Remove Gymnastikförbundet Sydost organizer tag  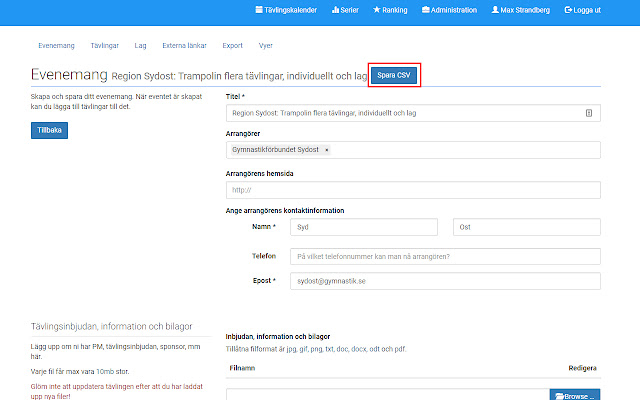tap(327, 150)
